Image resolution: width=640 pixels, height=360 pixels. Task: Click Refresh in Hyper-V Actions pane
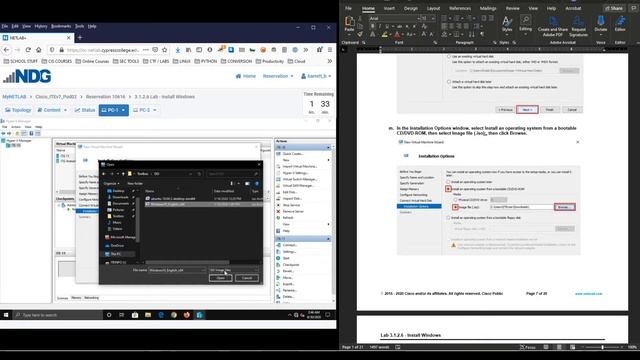[x=289, y=218]
